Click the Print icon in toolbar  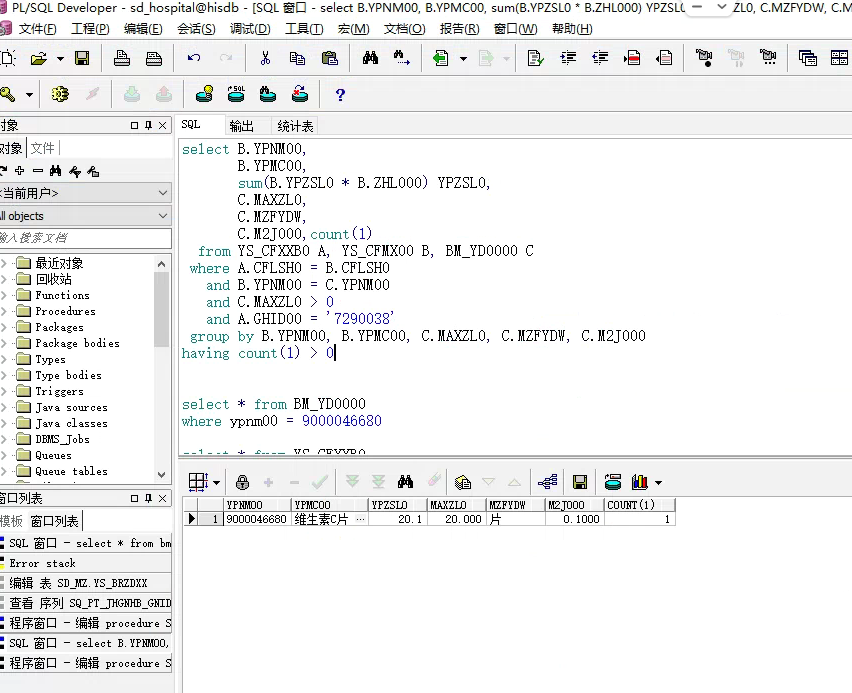pos(122,59)
